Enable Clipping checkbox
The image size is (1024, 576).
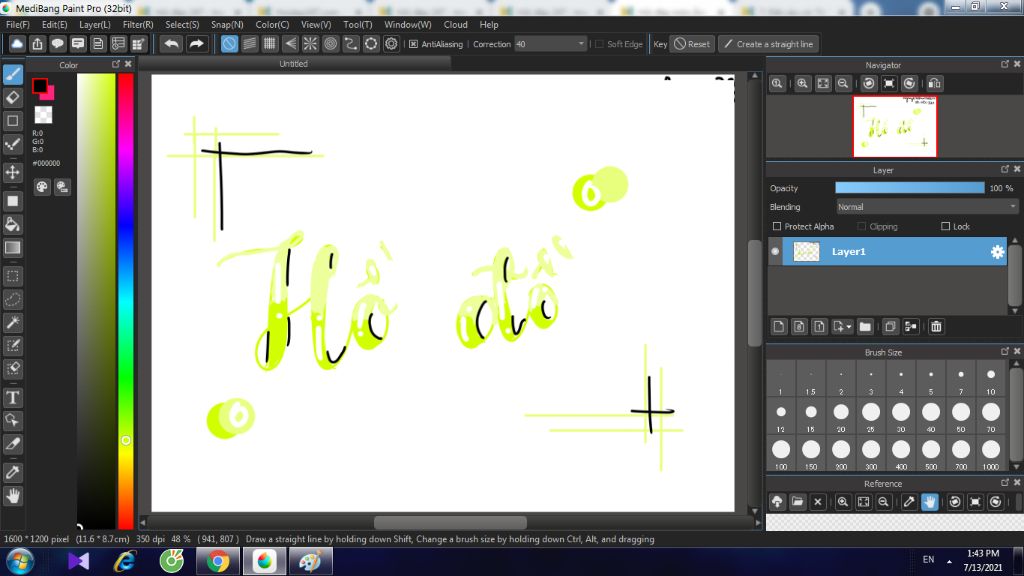point(862,227)
